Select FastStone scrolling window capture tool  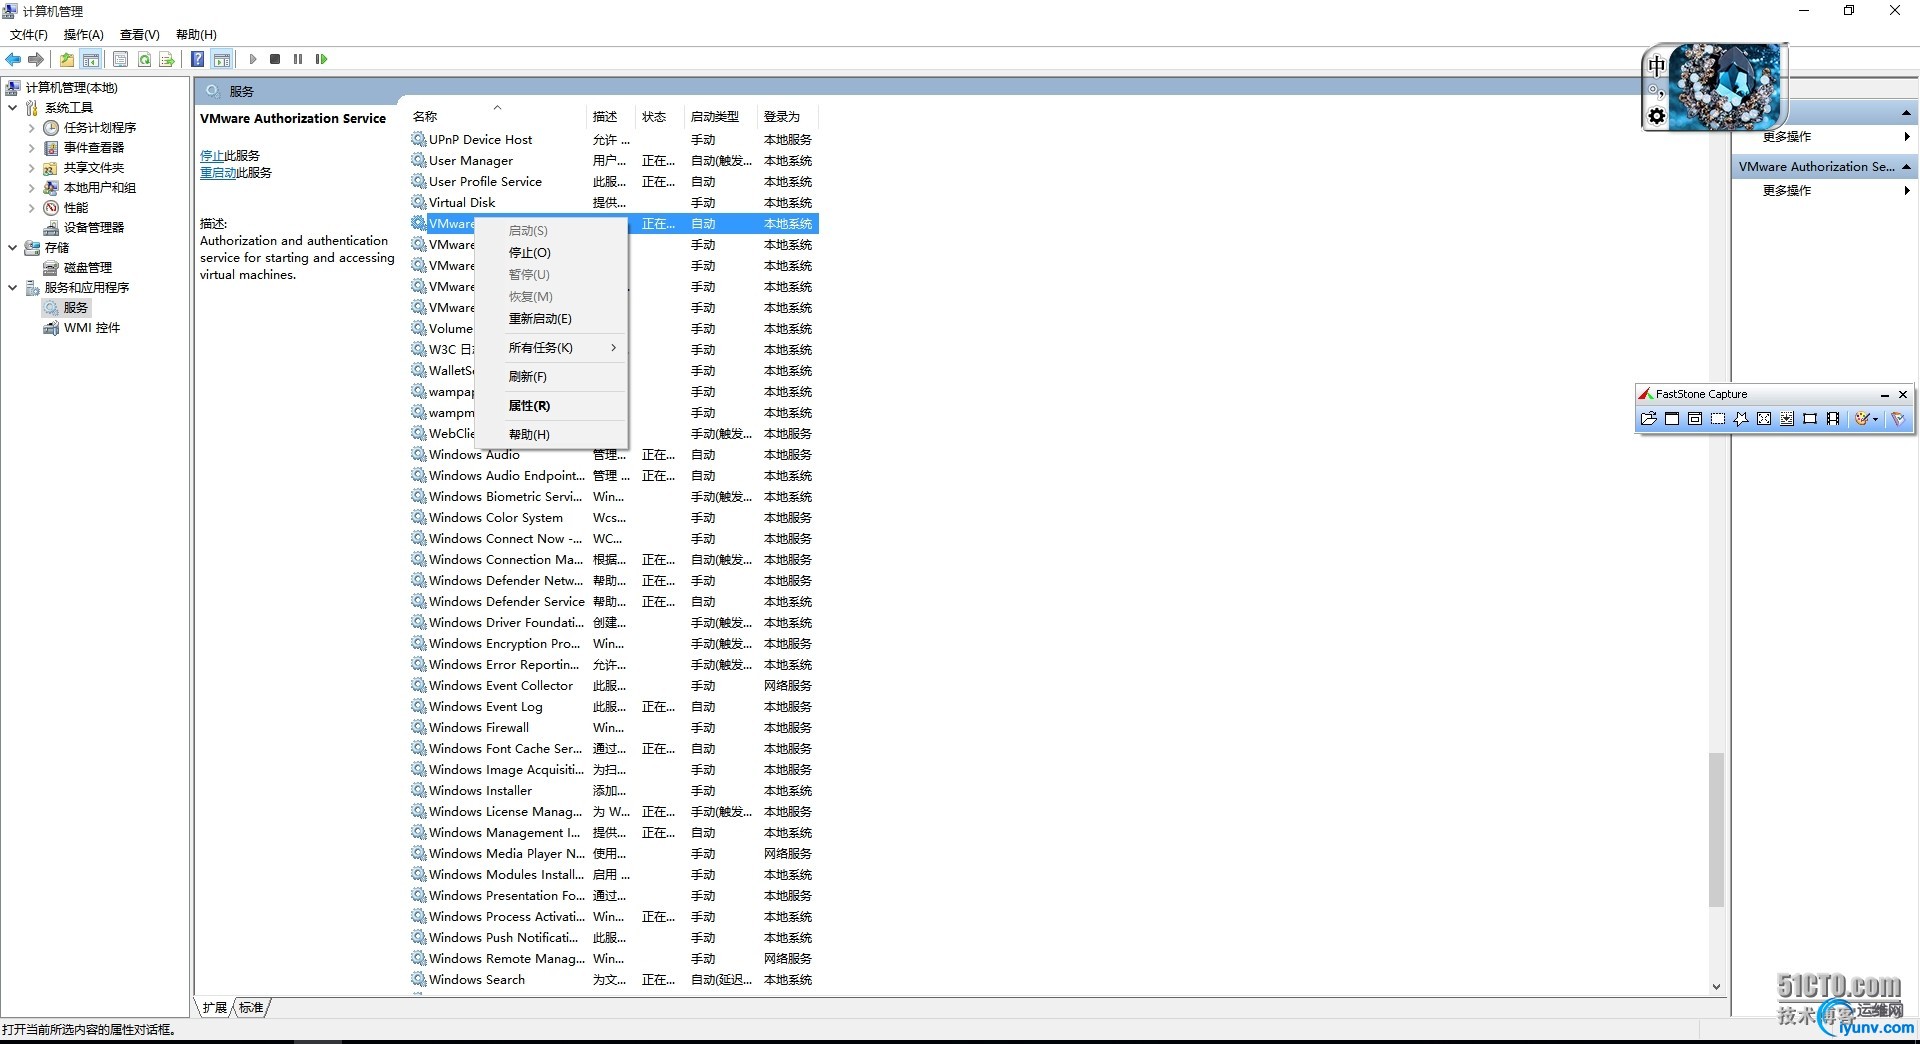[1787, 419]
